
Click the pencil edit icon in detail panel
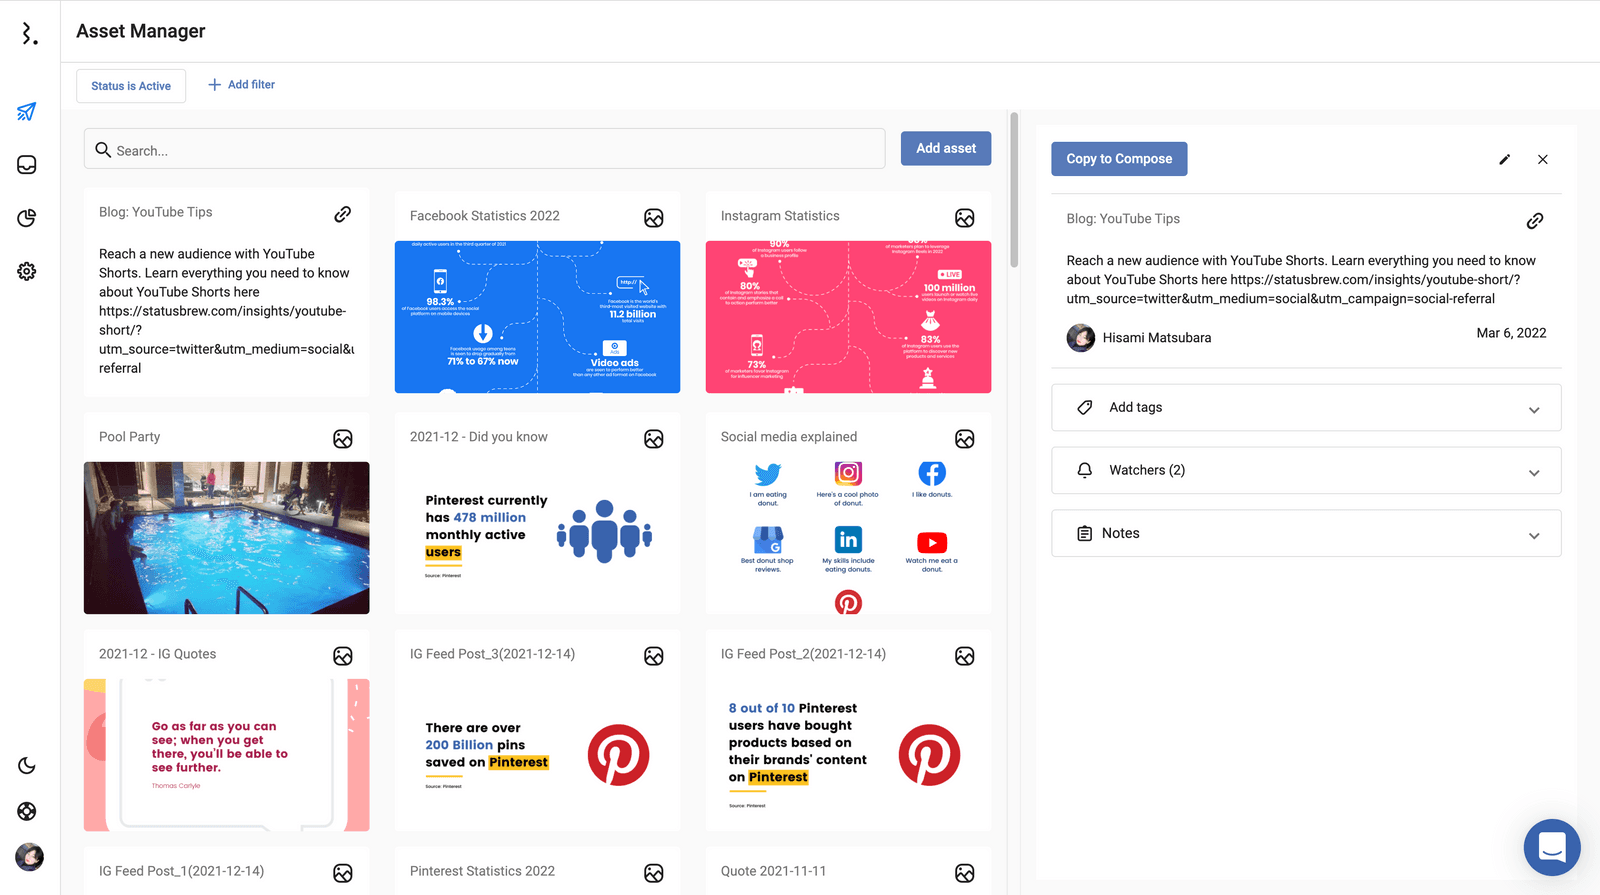point(1504,160)
